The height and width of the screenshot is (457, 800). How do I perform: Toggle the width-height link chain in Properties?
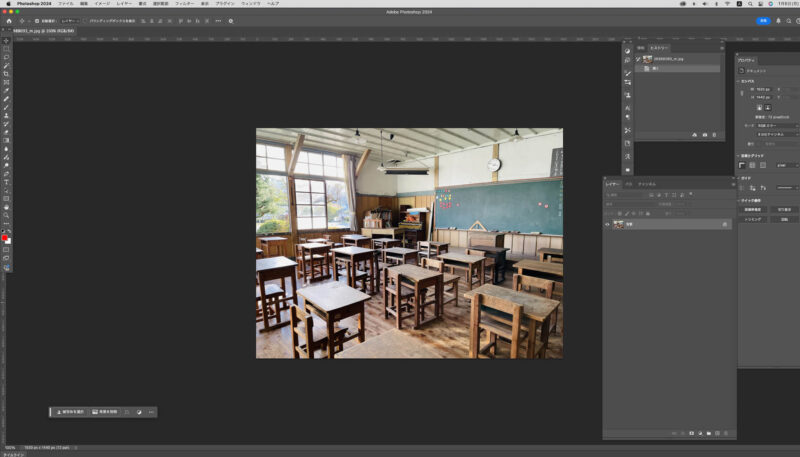742,93
